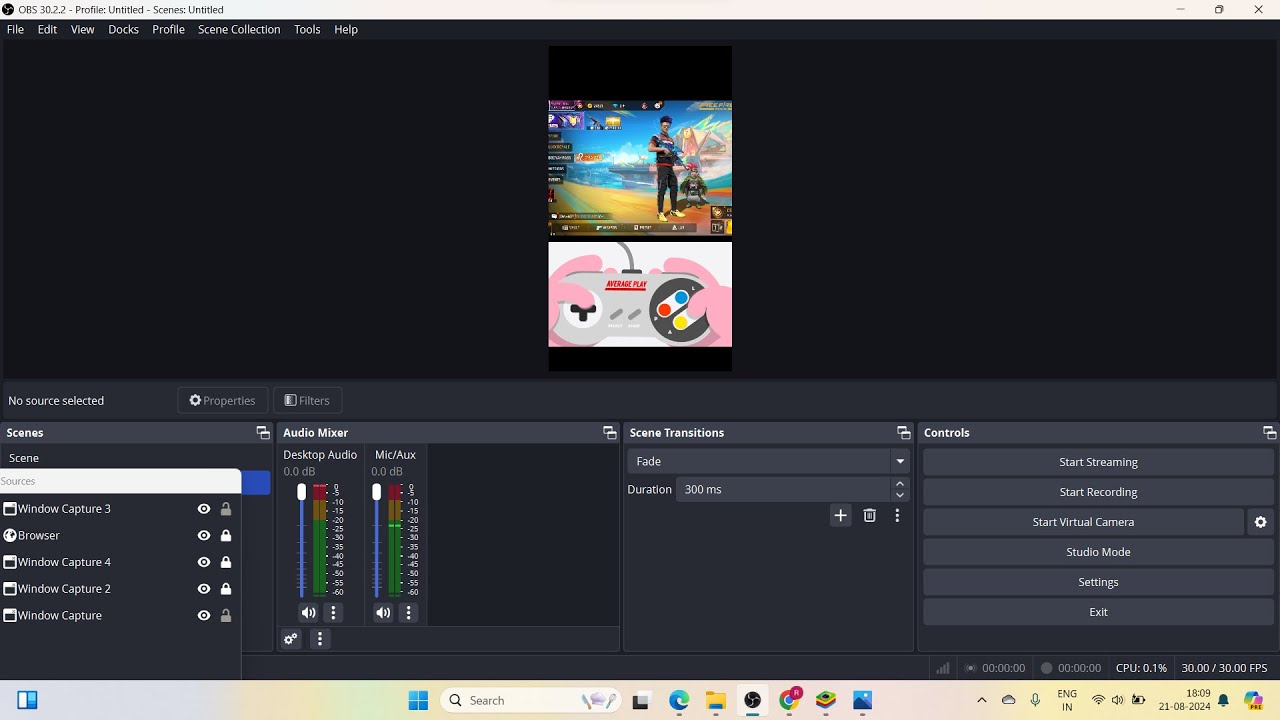Open Mic/Aux three-dot menu
Screen dimensions: 1280x720
pos(408,613)
